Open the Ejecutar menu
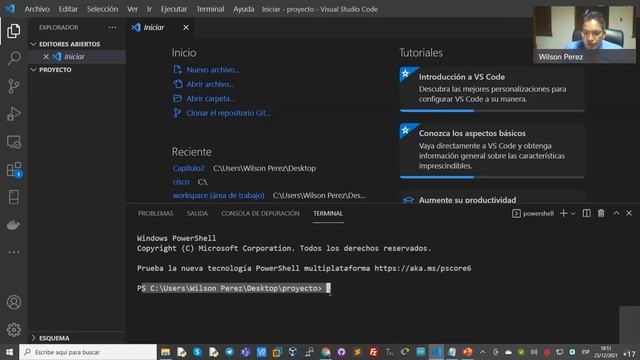This screenshot has height=360, width=640. click(x=174, y=9)
